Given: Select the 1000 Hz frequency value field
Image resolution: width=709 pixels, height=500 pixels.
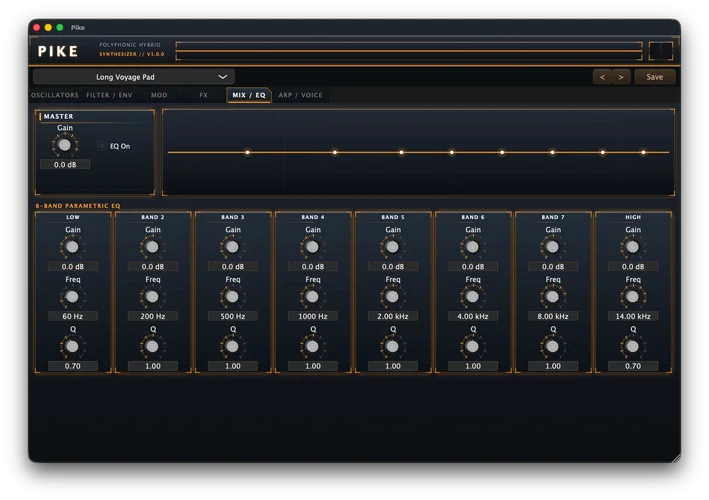Looking at the screenshot, I should tap(313, 316).
